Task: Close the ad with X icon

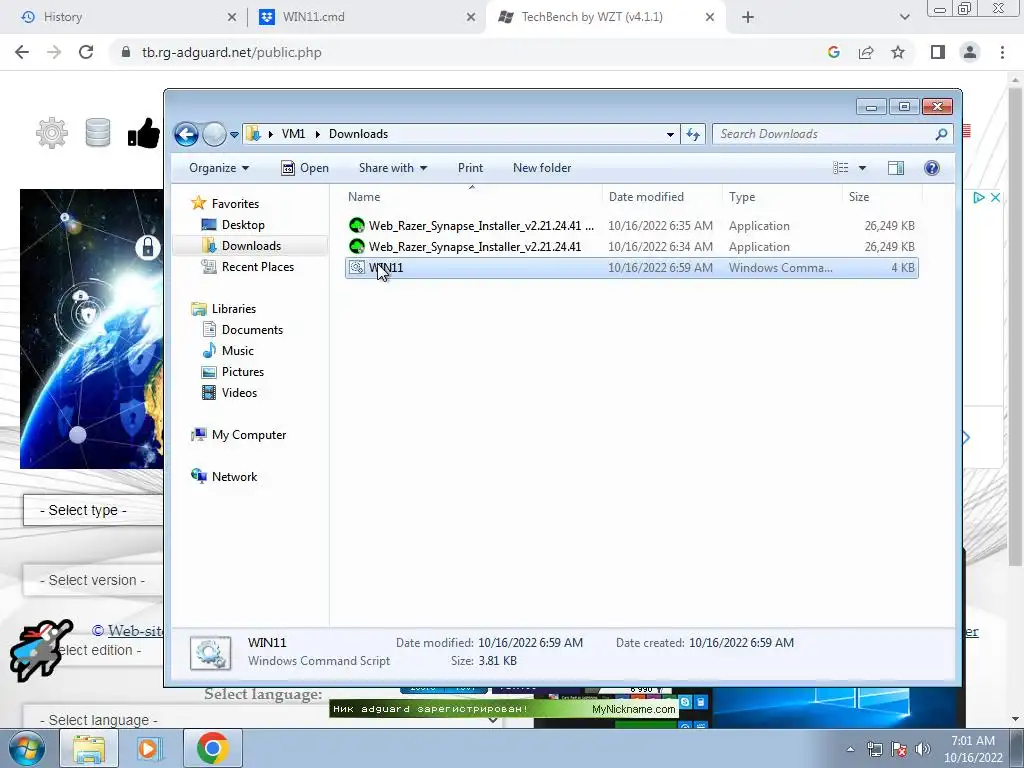Action: pos(995,197)
